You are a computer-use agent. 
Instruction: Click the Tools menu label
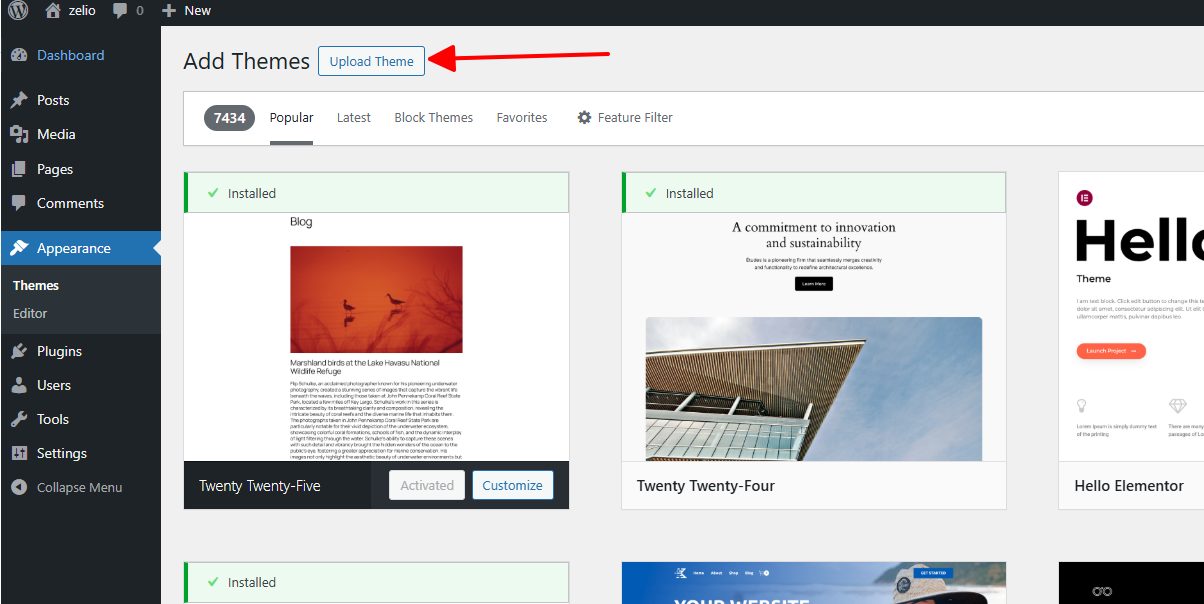[x=53, y=419]
